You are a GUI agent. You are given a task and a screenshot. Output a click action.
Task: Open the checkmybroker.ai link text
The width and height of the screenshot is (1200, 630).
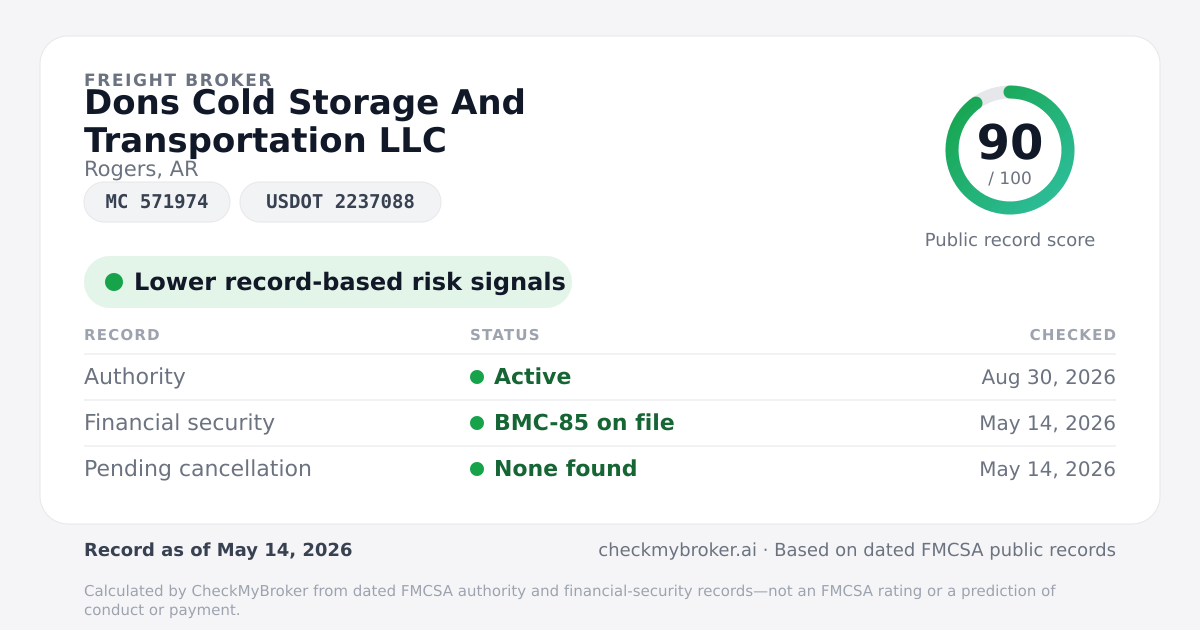pos(677,550)
